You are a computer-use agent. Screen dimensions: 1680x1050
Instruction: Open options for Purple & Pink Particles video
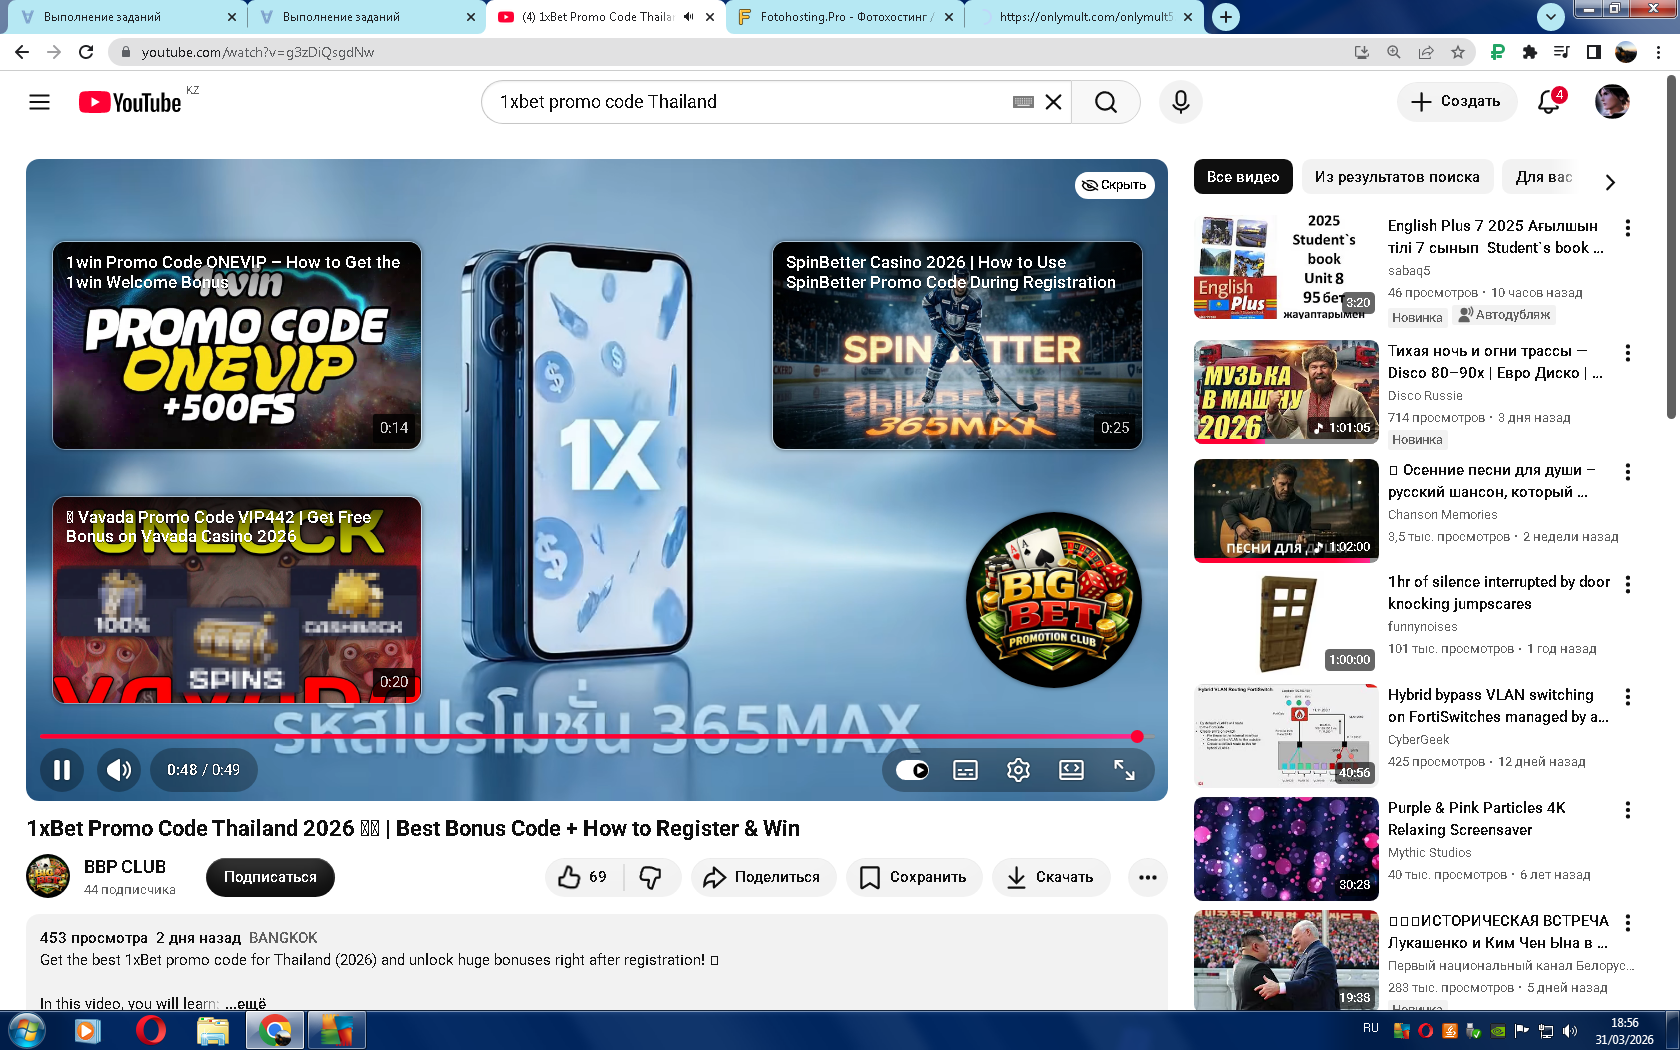[x=1628, y=810]
